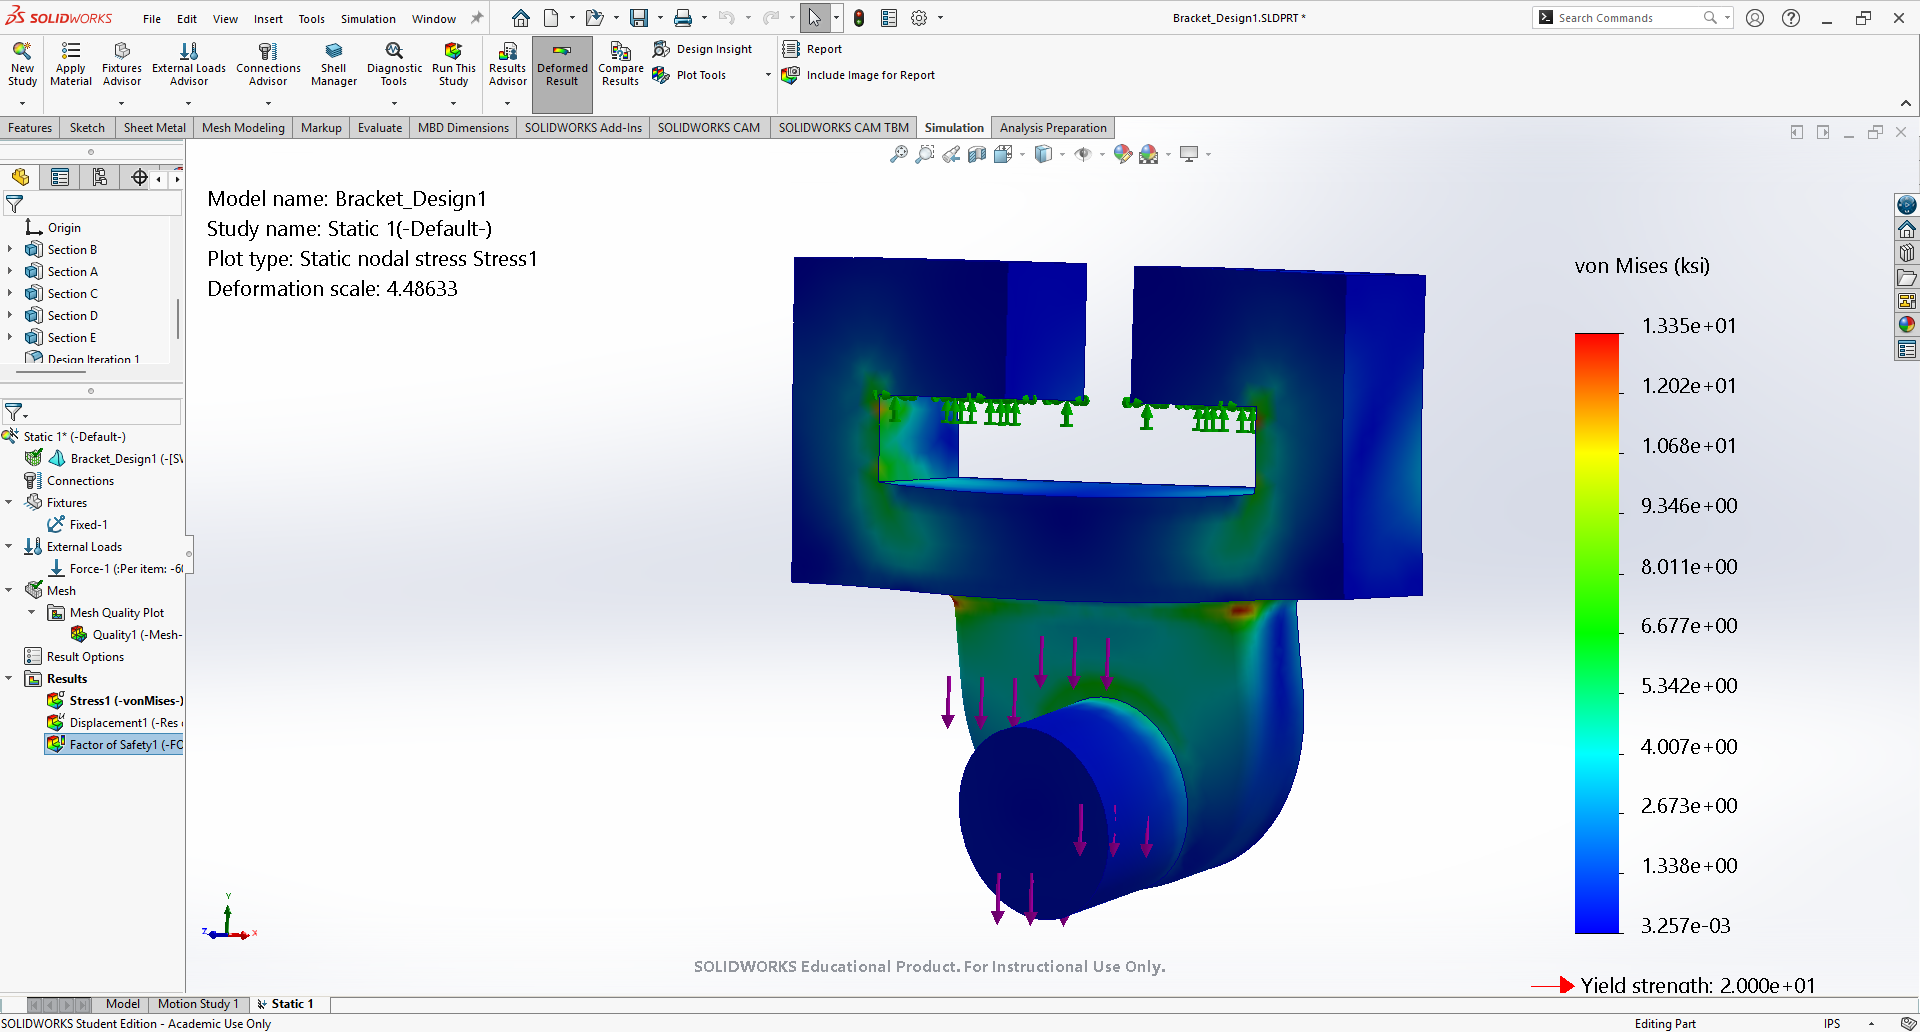1920x1032 pixels.
Task: Click Apply Scene icon
Action: tap(1149, 154)
